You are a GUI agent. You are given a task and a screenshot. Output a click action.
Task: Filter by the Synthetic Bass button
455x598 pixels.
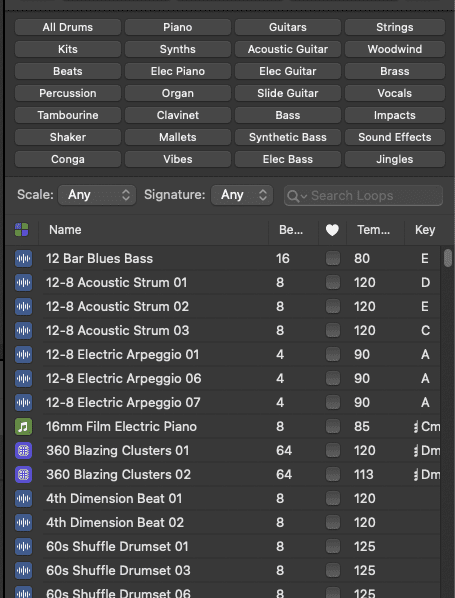click(x=288, y=137)
